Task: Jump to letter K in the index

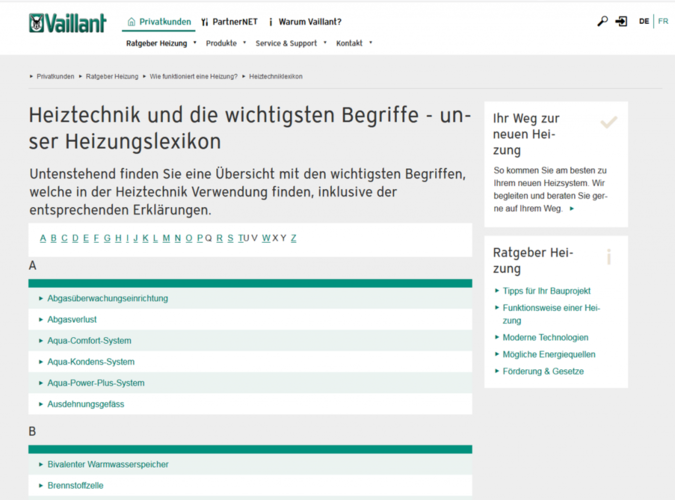Action: 146,238
